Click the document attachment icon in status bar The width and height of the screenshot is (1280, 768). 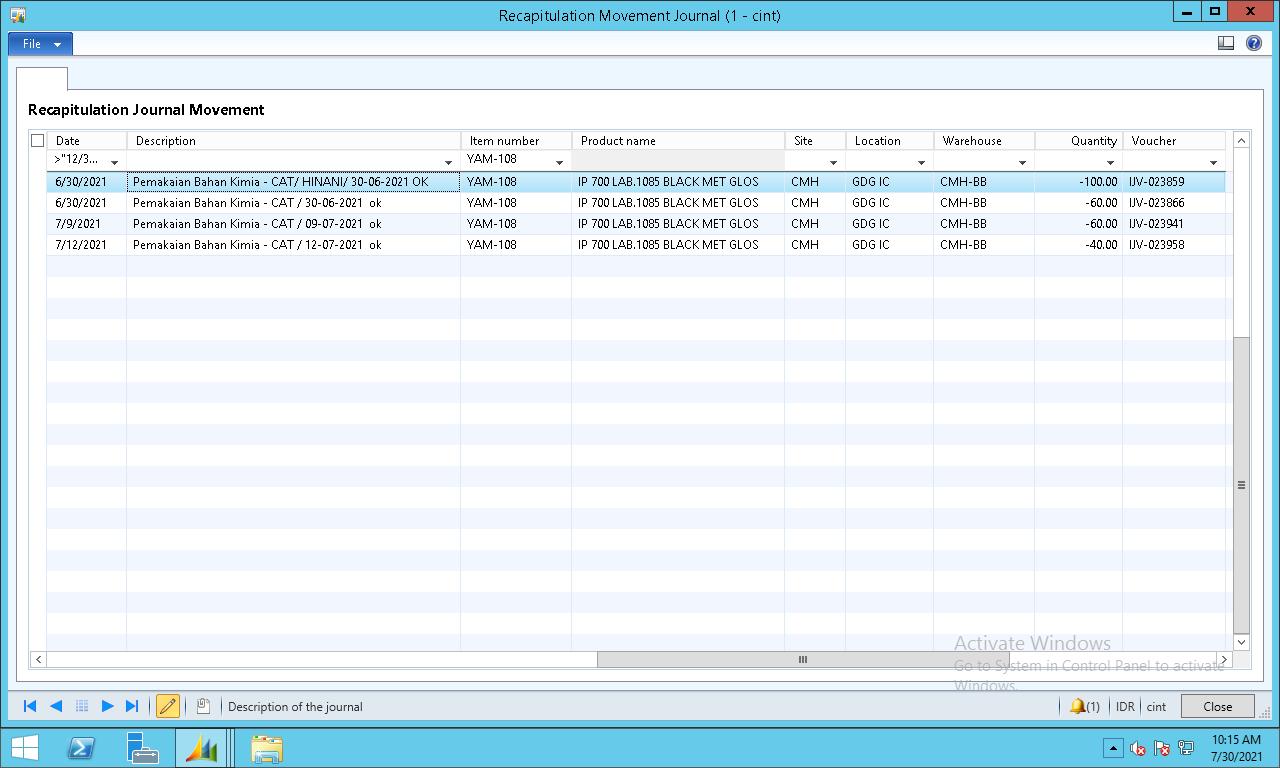coord(203,706)
